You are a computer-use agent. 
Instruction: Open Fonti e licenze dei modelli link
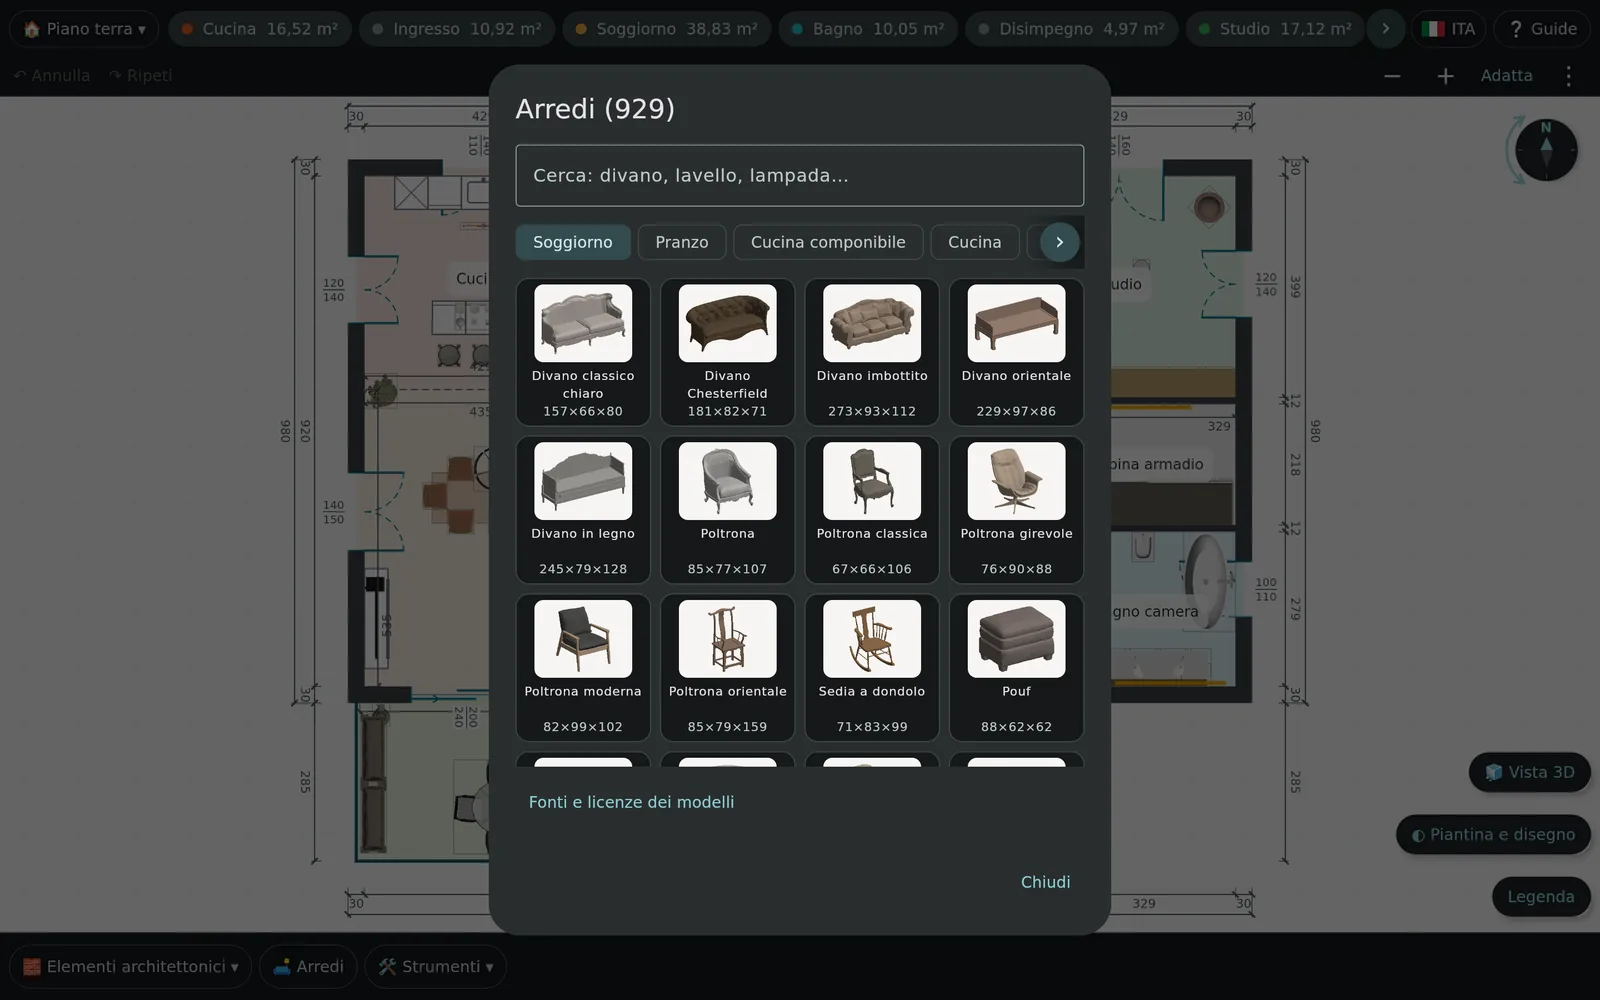click(x=631, y=802)
